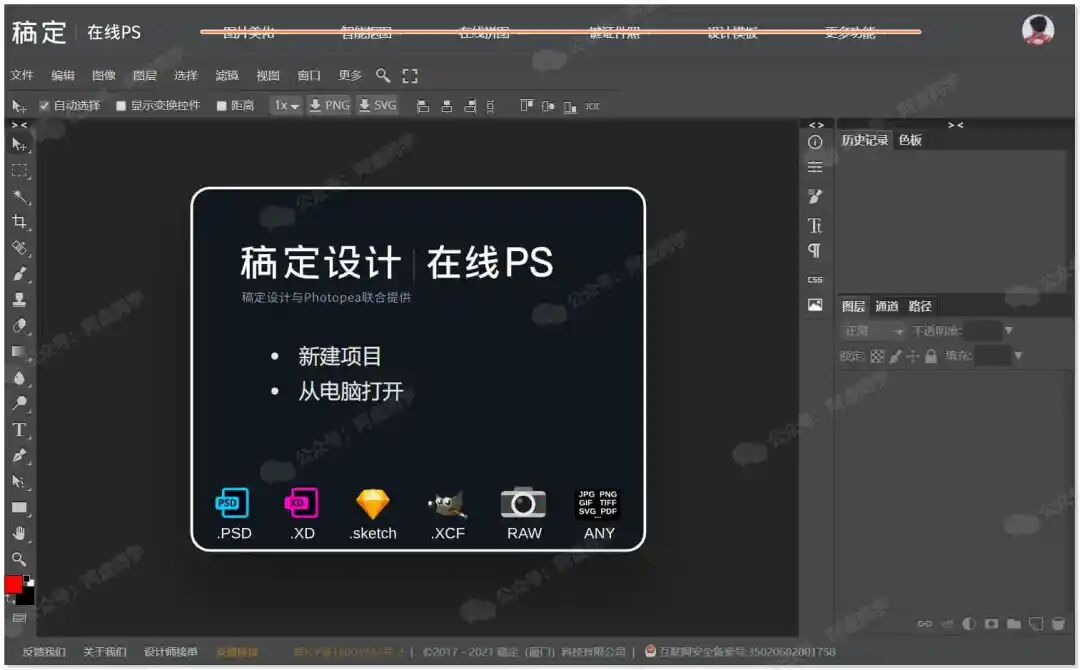This screenshot has width=1080, height=670.
Task: Open the properties sliders panel icon
Action: [x=815, y=167]
